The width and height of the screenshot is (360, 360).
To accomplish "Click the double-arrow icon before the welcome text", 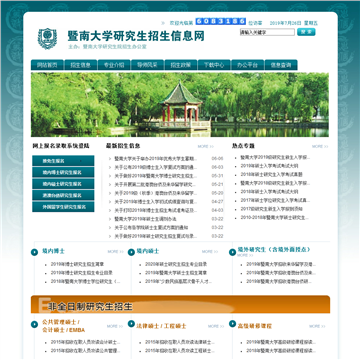I will point(163,23).
